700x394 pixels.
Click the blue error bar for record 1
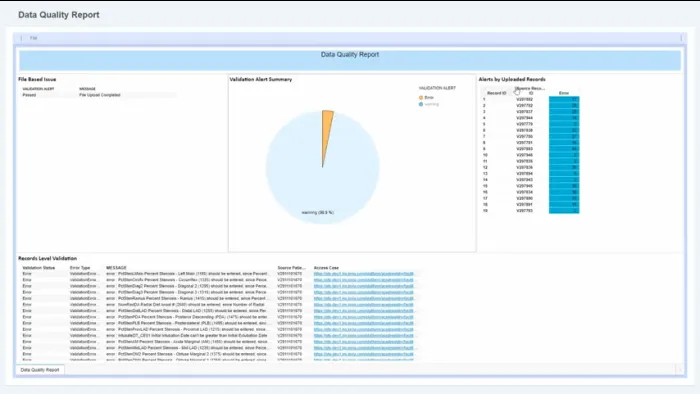point(564,99)
